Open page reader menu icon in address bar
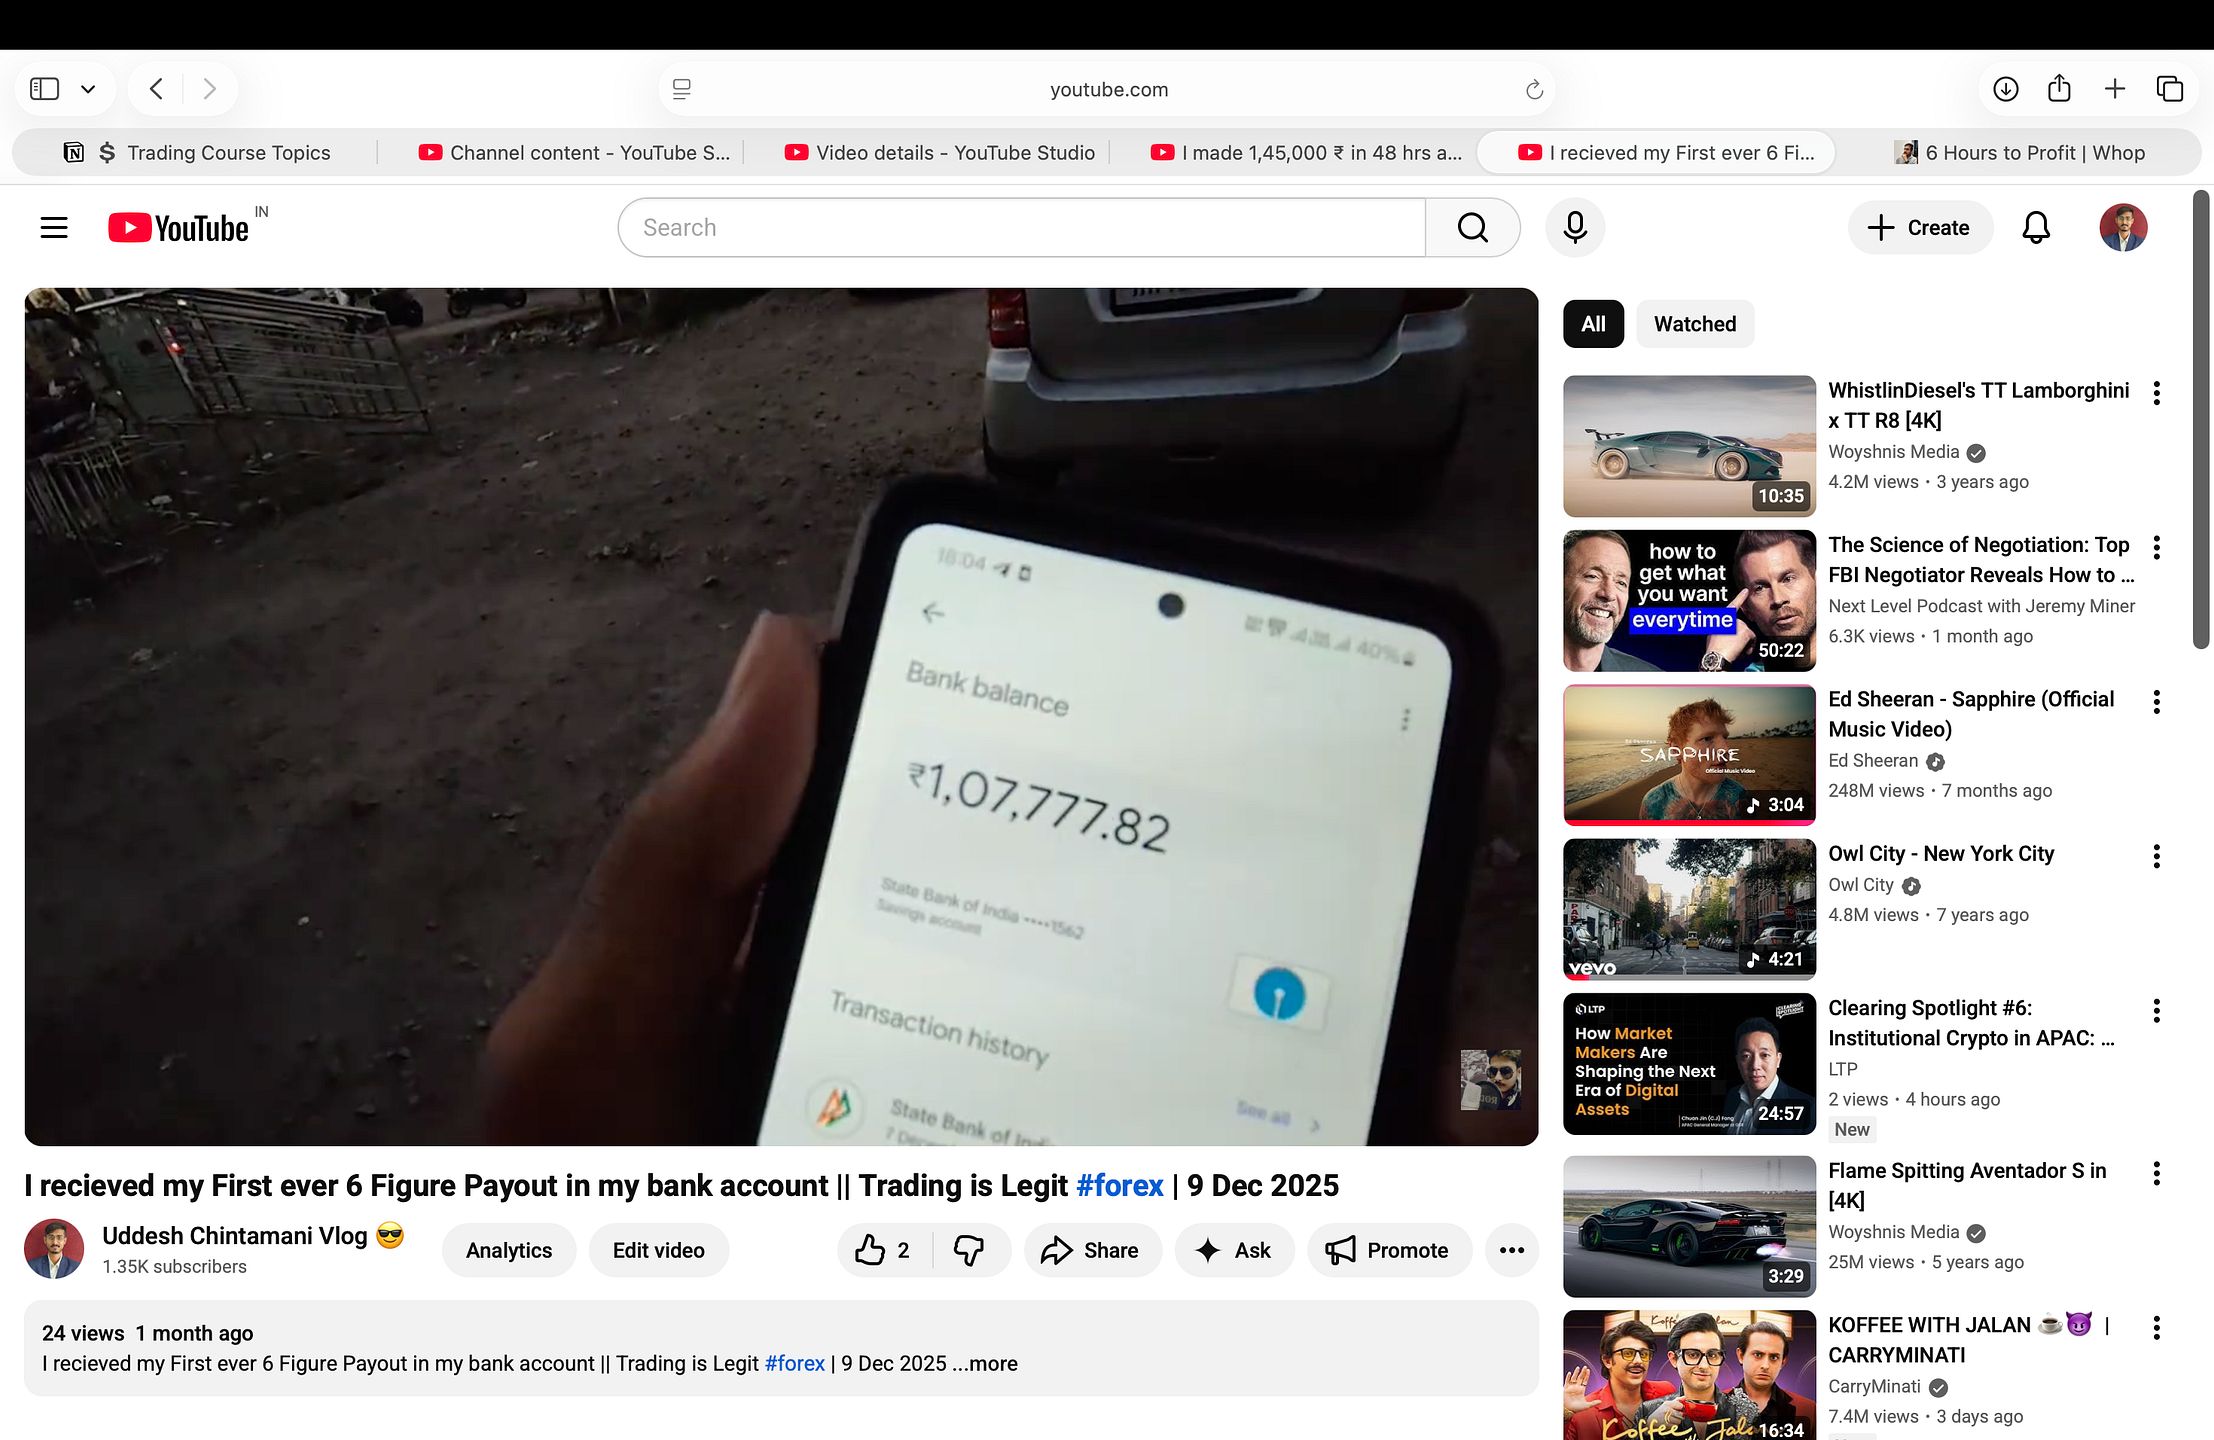2214x1440 pixels. [682, 90]
